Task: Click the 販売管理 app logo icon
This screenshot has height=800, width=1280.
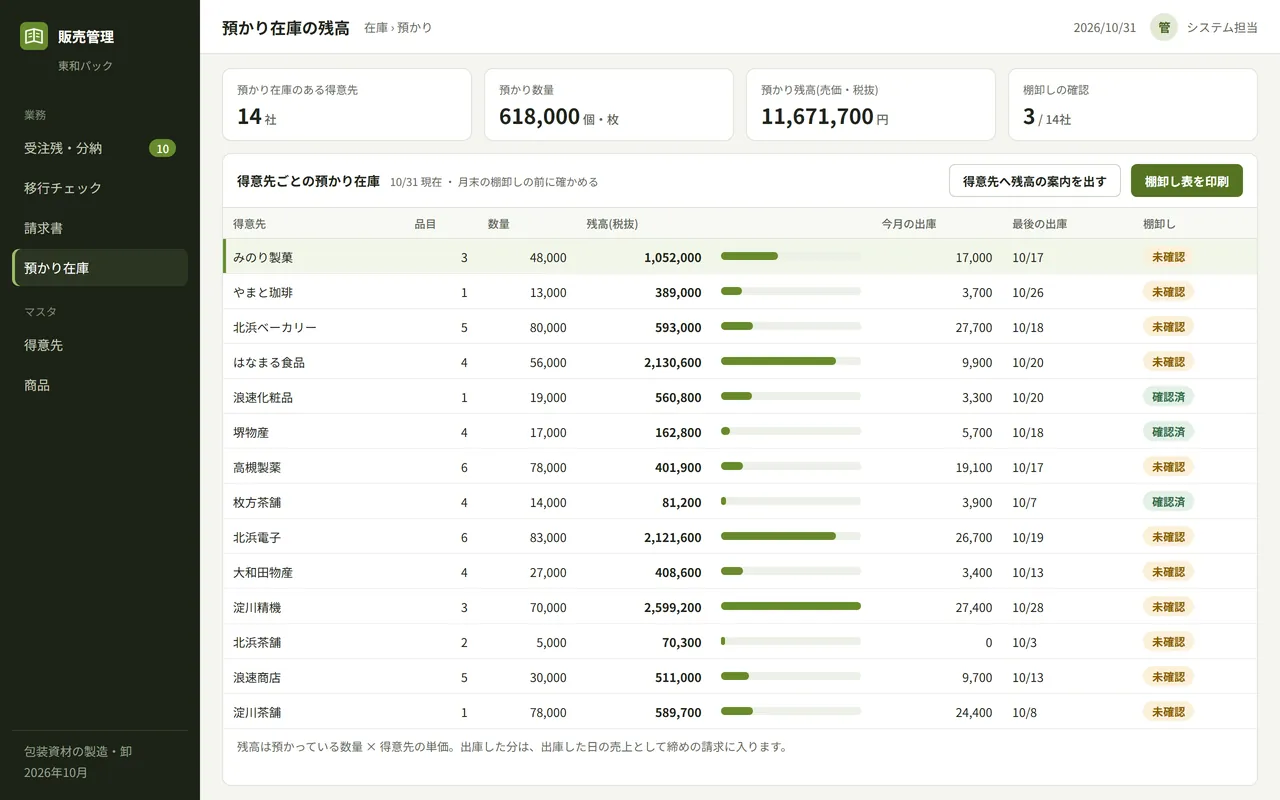Action: click(x=34, y=36)
